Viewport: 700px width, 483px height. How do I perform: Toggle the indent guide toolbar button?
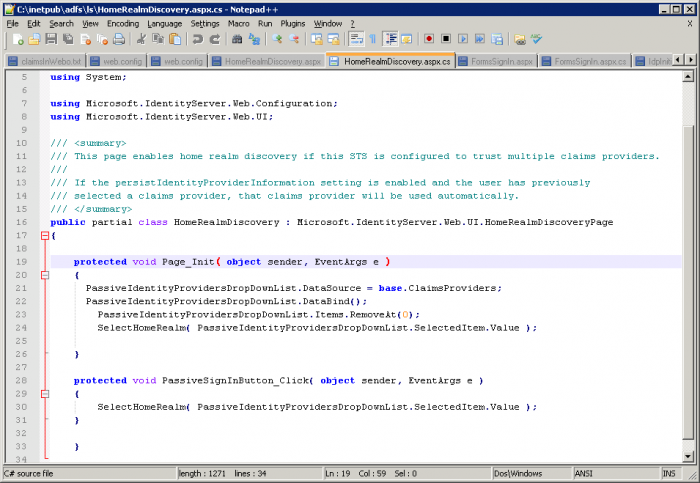[391, 39]
